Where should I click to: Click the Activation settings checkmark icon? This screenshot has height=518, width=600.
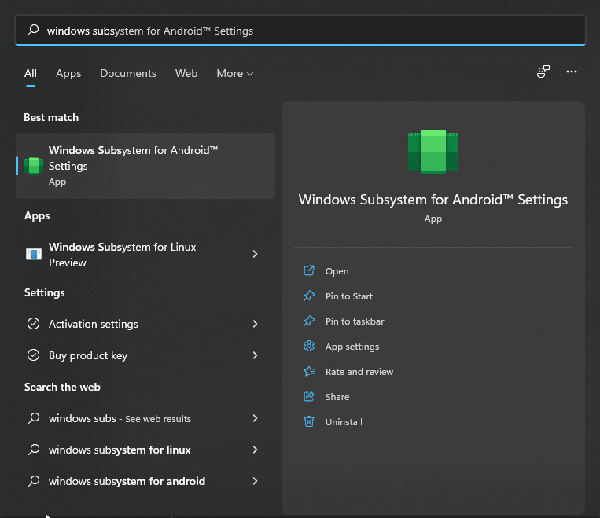click(x=33, y=324)
